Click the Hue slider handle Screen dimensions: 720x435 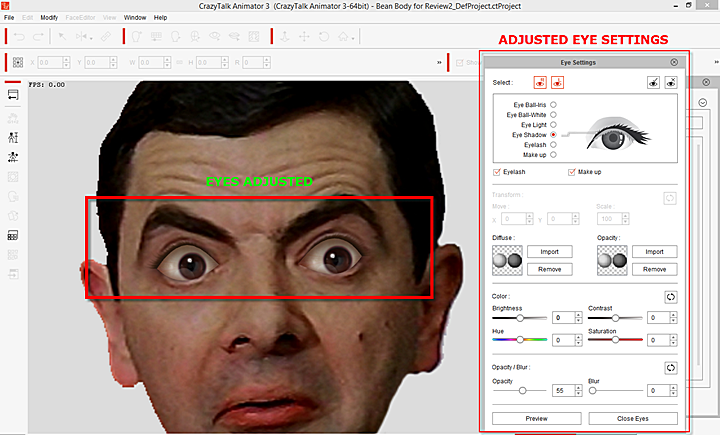pyautogui.click(x=520, y=341)
